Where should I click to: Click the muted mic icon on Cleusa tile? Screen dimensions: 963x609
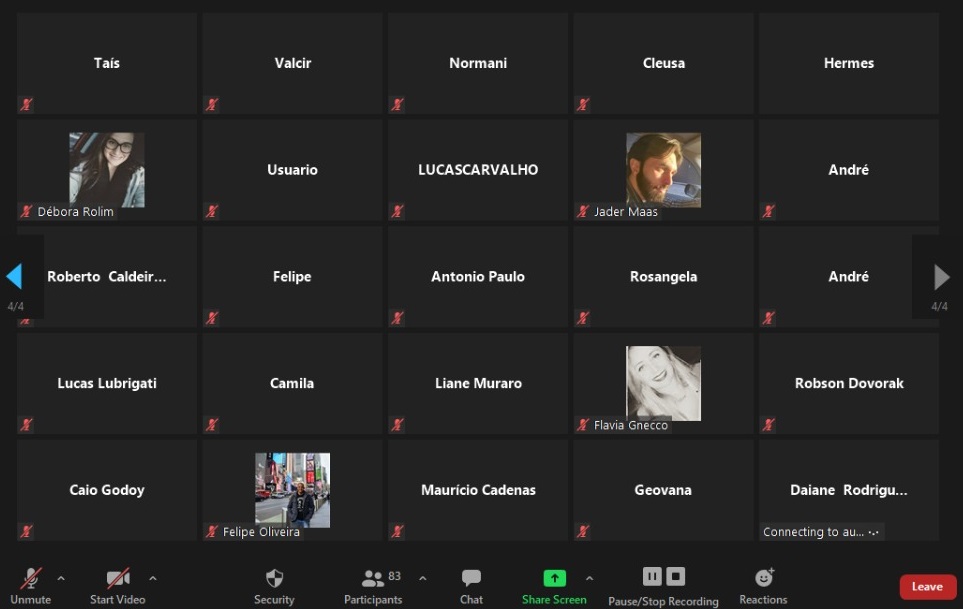point(583,104)
